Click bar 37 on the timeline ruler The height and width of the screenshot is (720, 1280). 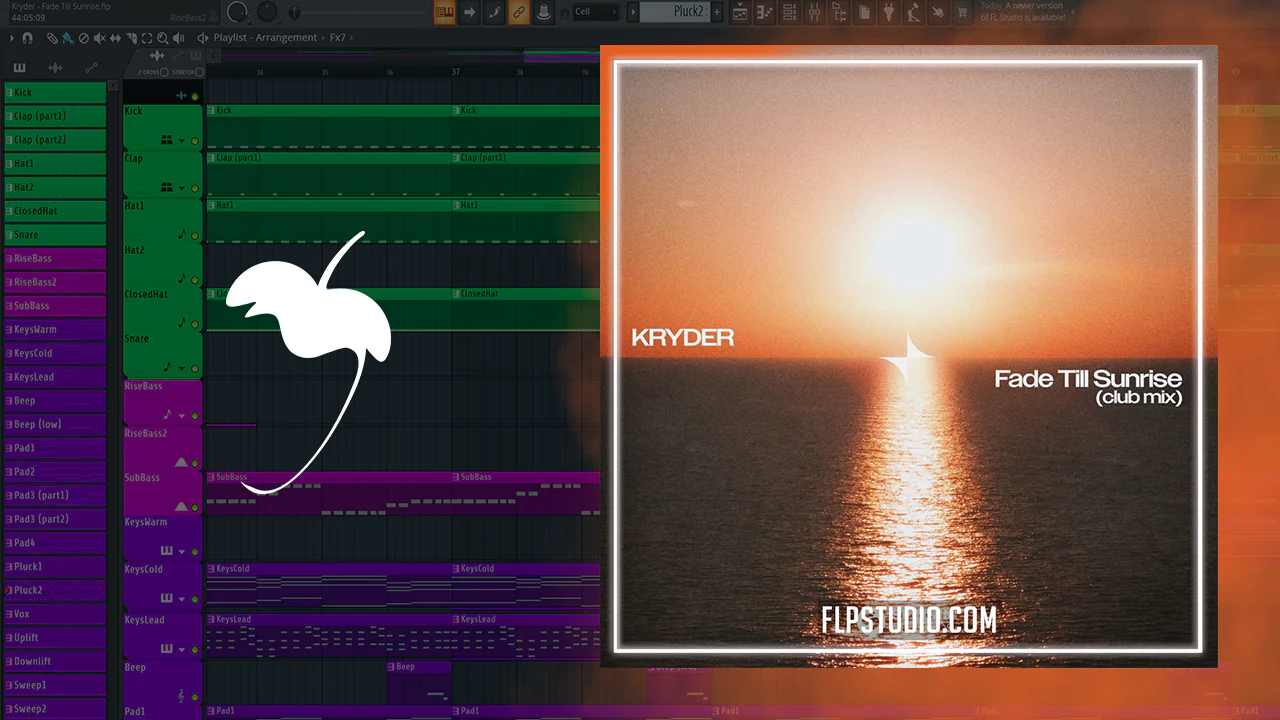(x=456, y=72)
